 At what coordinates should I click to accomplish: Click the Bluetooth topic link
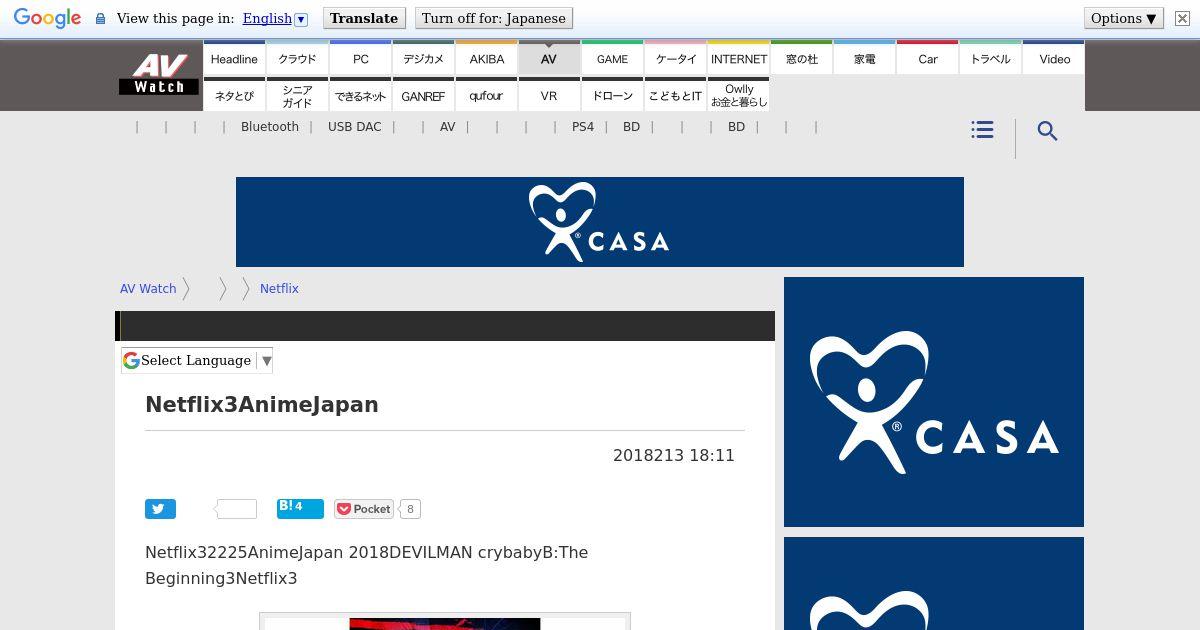pos(269,127)
